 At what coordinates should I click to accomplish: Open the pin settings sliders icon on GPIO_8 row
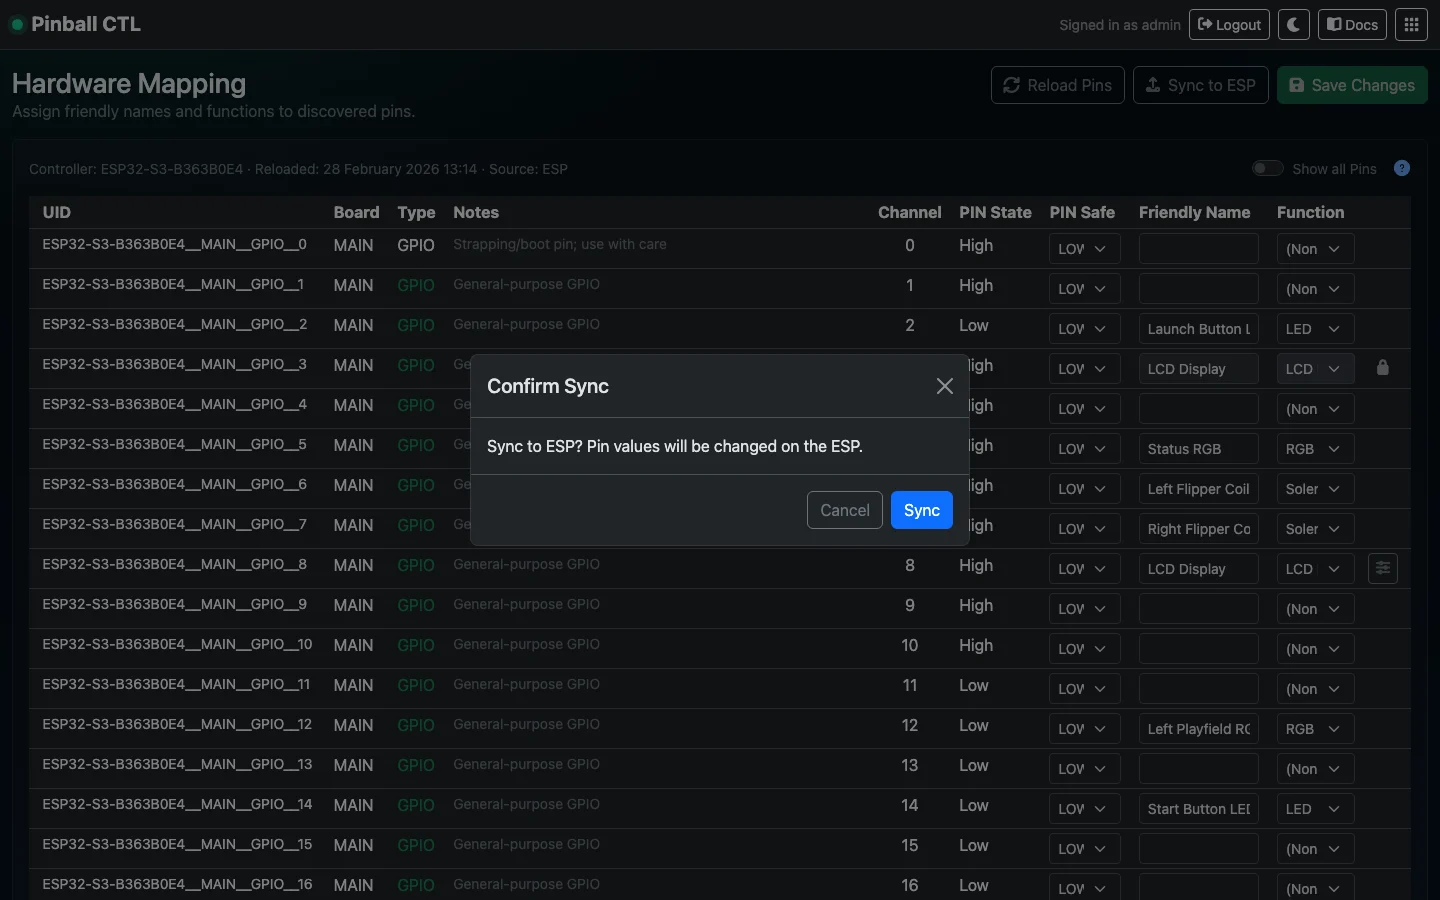[1383, 568]
